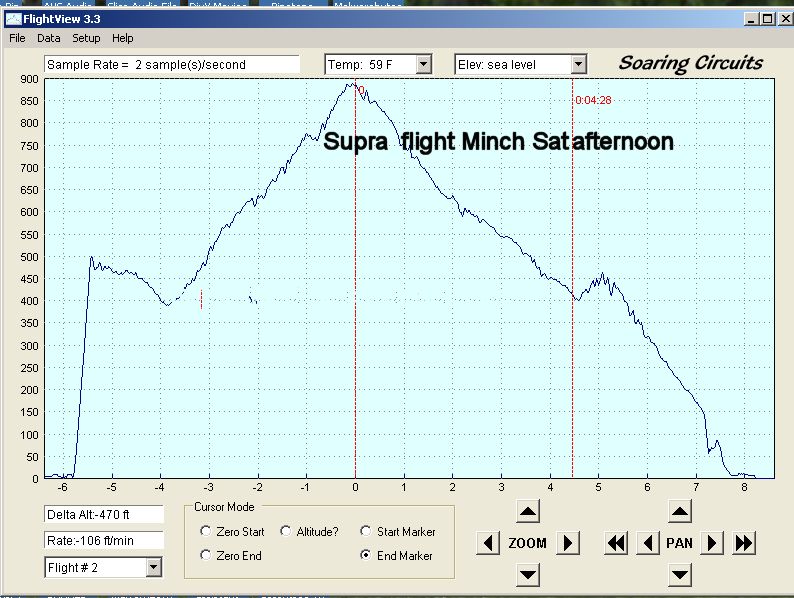Image resolution: width=794 pixels, height=598 pixels.
Task: Maximize the FlightView window
Action: (x=768, y=19)
